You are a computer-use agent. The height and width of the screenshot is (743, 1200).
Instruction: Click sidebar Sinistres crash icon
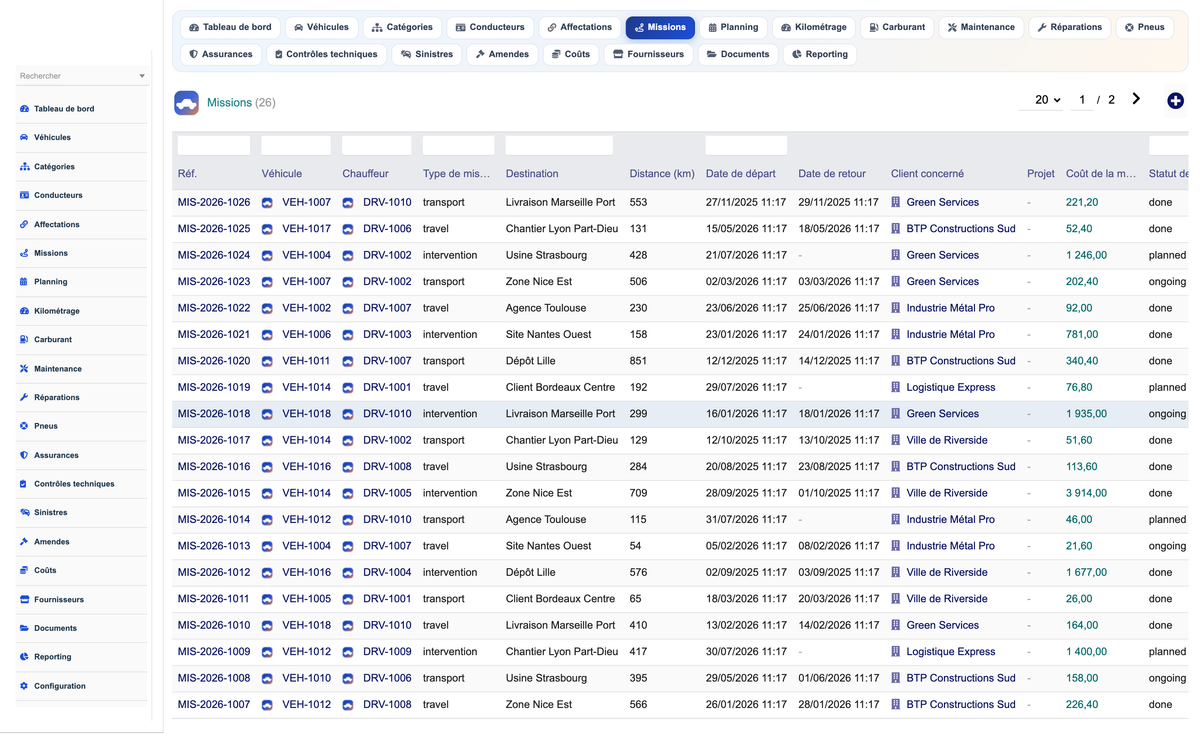click(24, 513)
